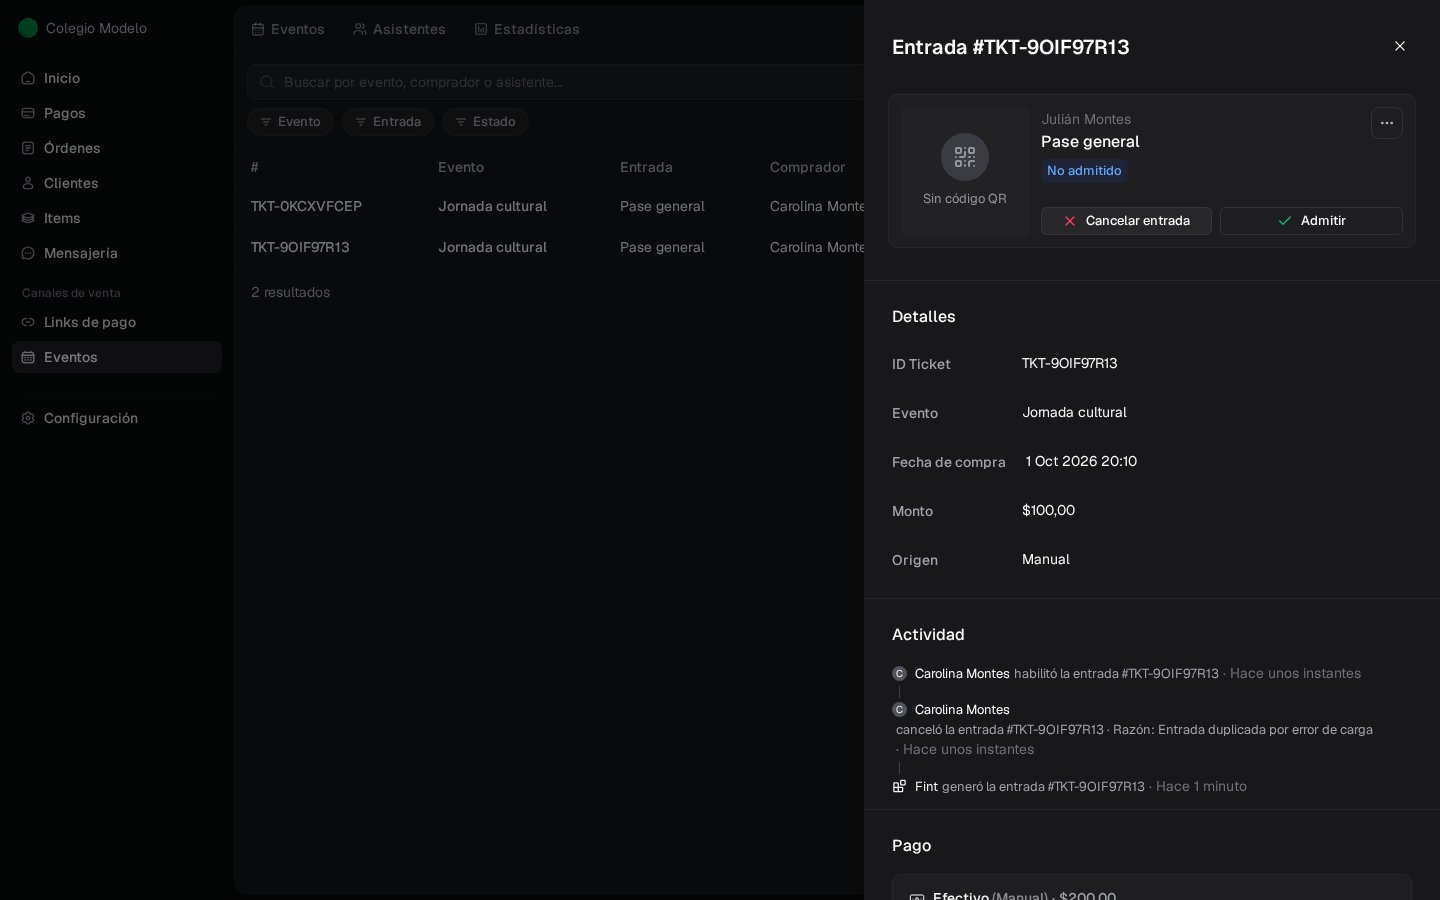Admit the attendee with Admitir button
Screen dimensions: 1440x900
click(1311, 221)
